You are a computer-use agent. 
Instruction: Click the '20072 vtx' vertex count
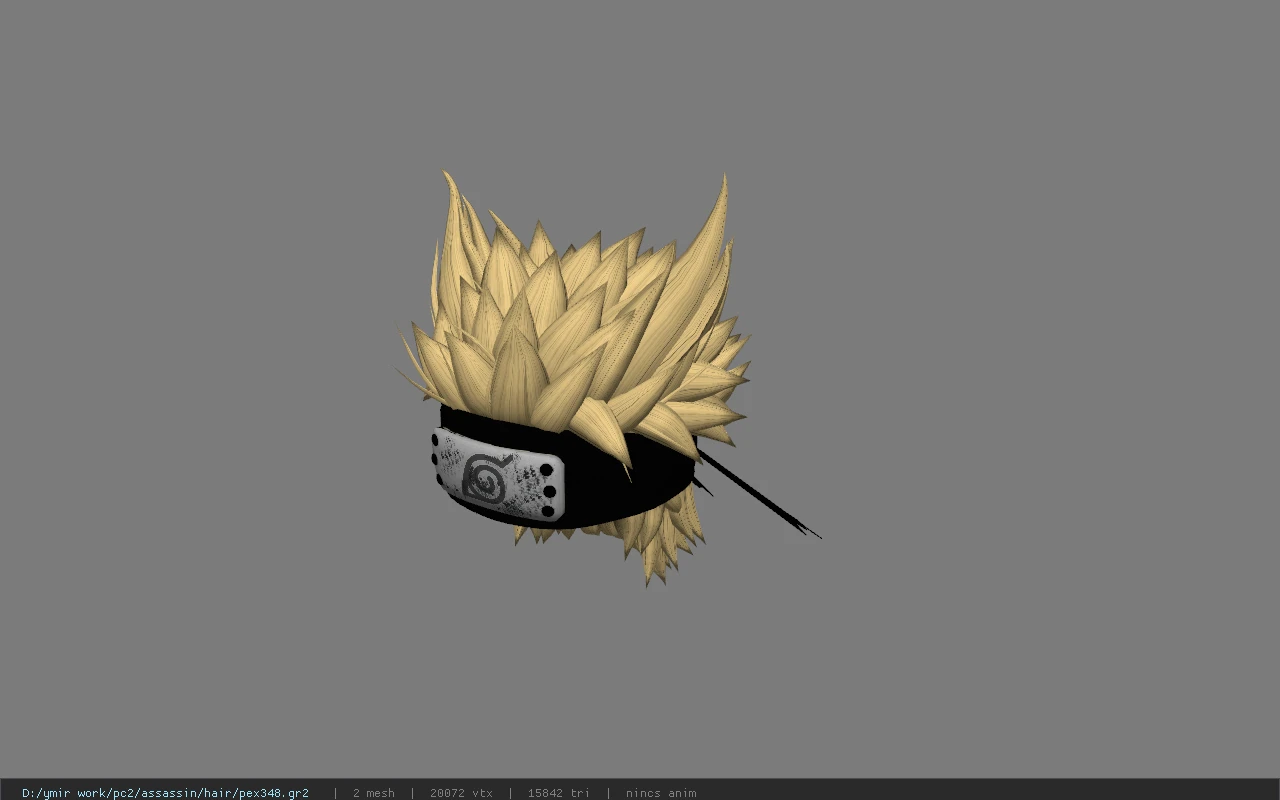tap(461, 793)
